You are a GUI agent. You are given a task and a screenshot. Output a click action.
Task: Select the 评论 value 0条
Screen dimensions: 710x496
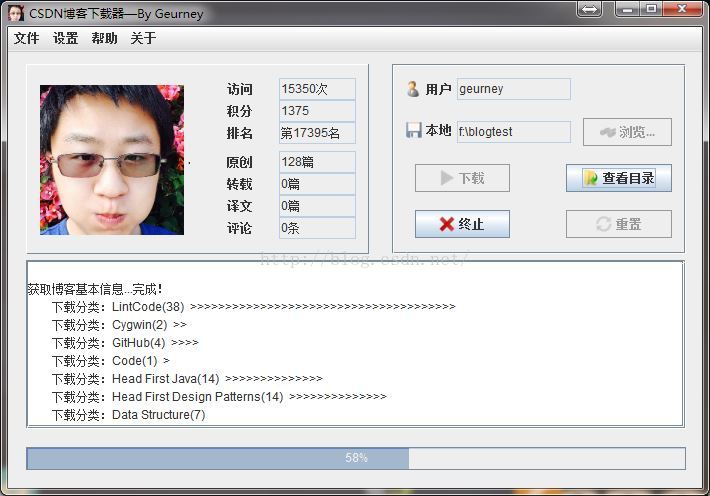[317, 228]
